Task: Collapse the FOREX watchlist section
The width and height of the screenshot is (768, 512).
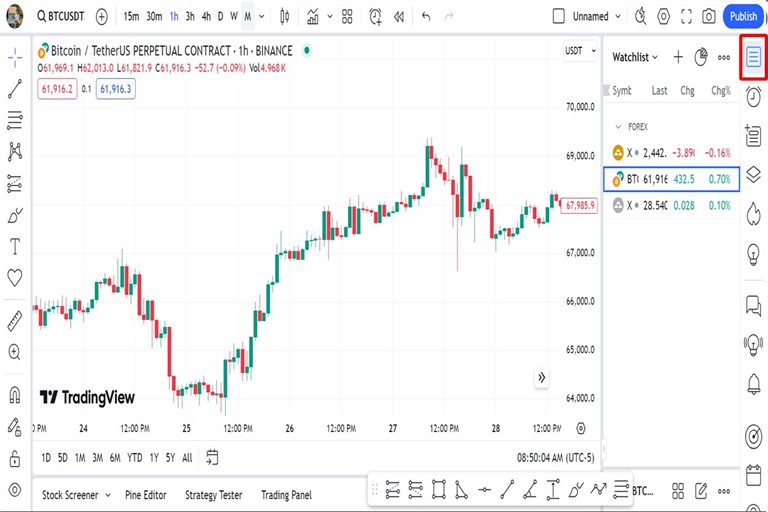Action: pos(618,127)
